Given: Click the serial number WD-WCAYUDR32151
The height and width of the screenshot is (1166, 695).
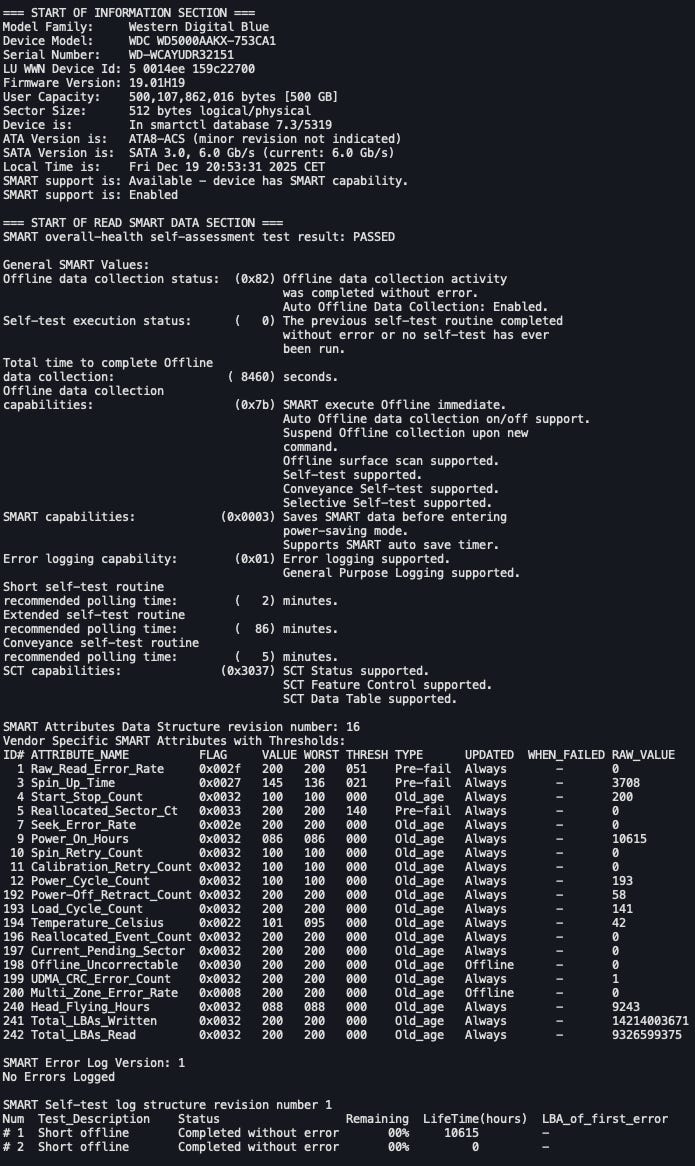Looking at the screenshot, I should tap(181, 54).
